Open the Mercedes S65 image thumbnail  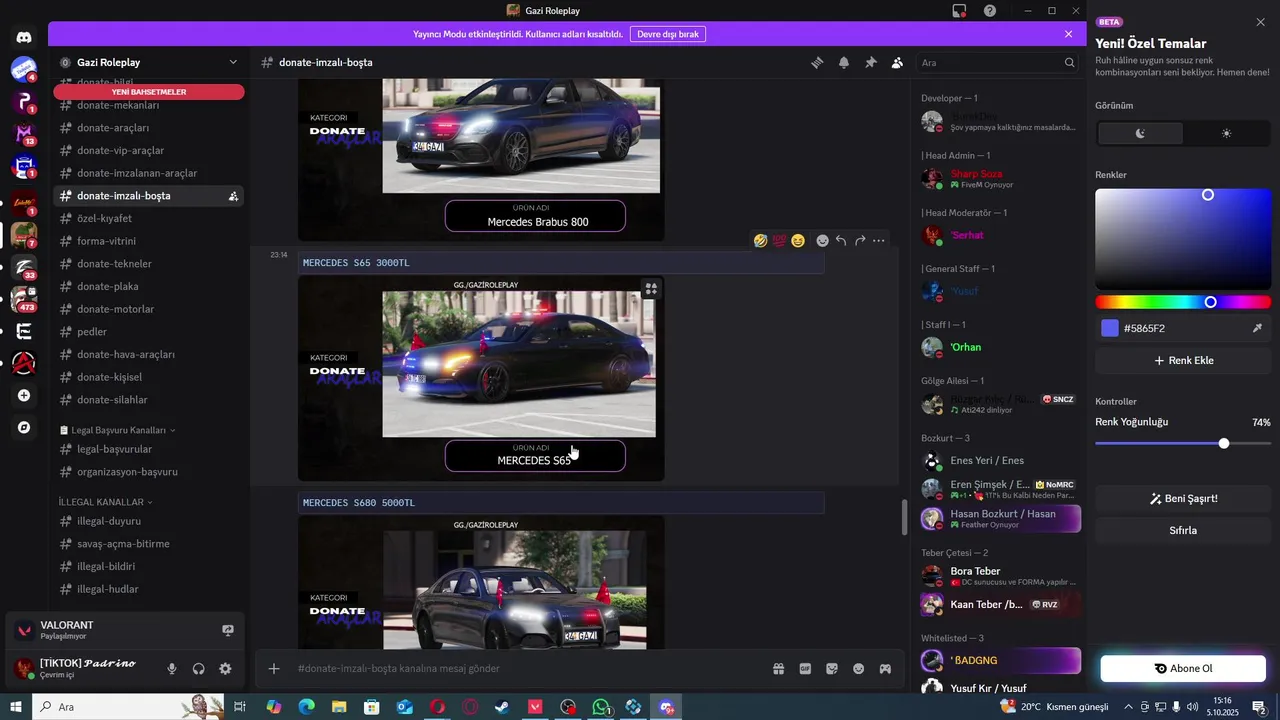(x=481, y=378)
